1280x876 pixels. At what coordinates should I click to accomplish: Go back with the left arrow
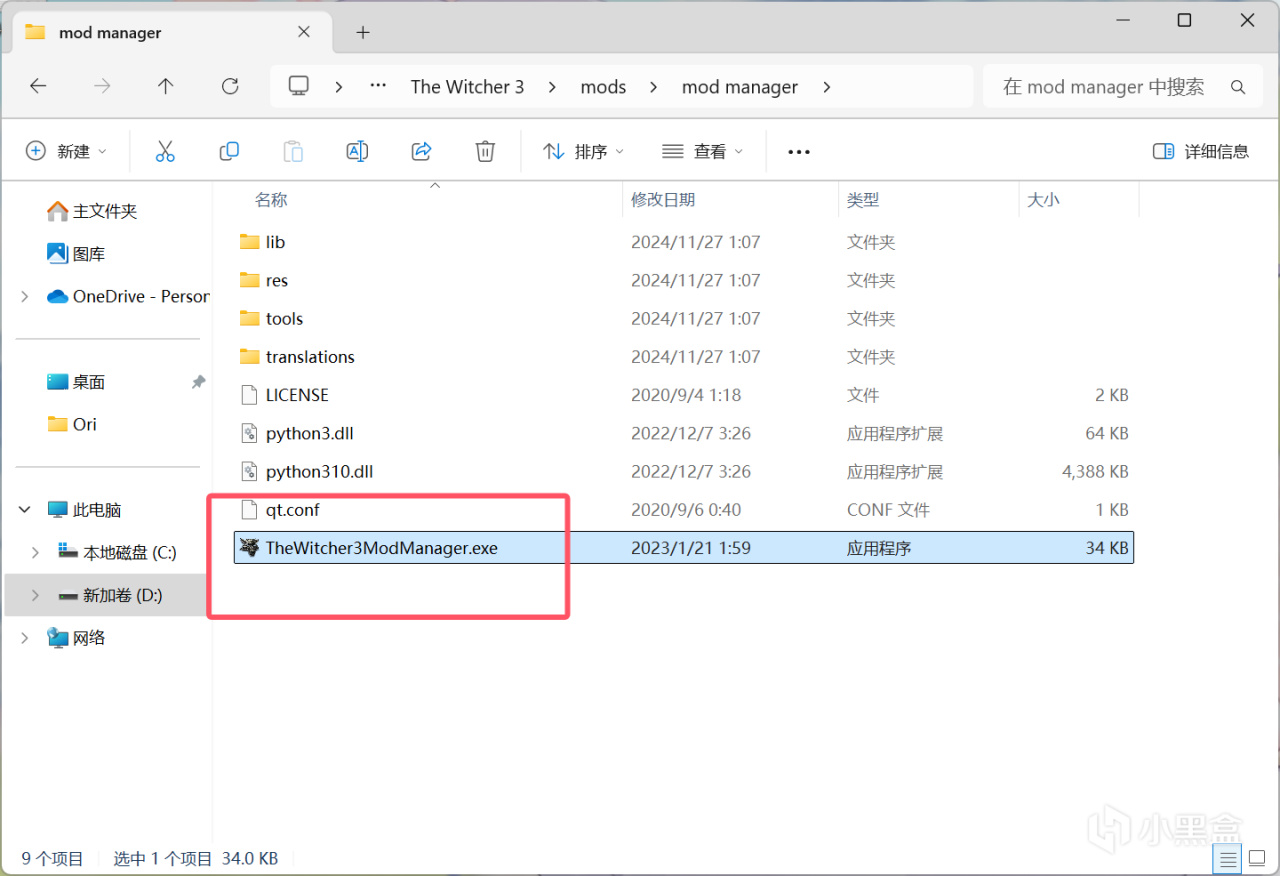38,86
